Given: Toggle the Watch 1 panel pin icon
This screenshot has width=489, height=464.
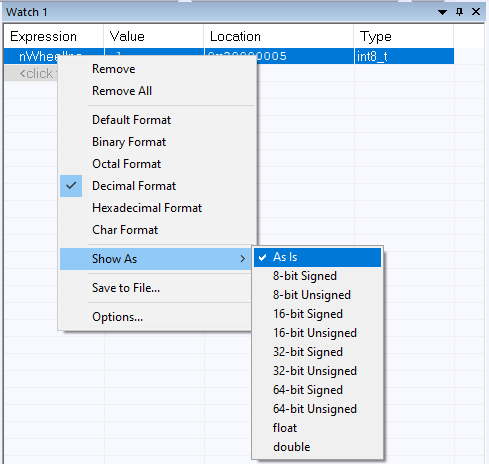Looking at the screenshot, I should coord(459,12).
